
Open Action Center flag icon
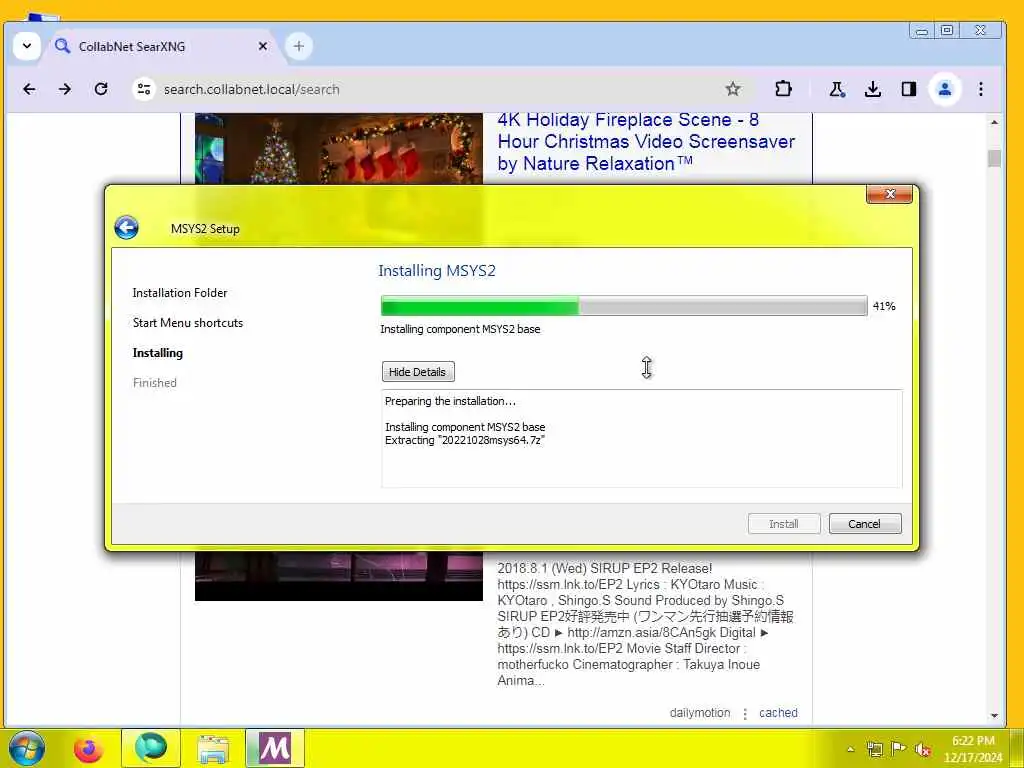(x=899, y=749)
